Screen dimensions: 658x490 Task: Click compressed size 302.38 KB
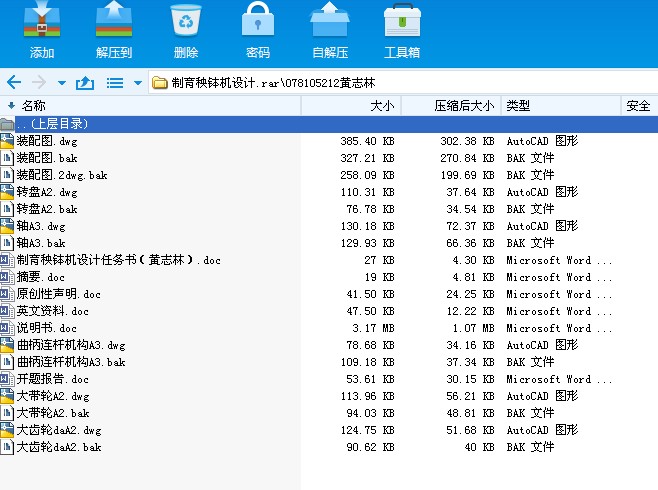pos(467,141)
